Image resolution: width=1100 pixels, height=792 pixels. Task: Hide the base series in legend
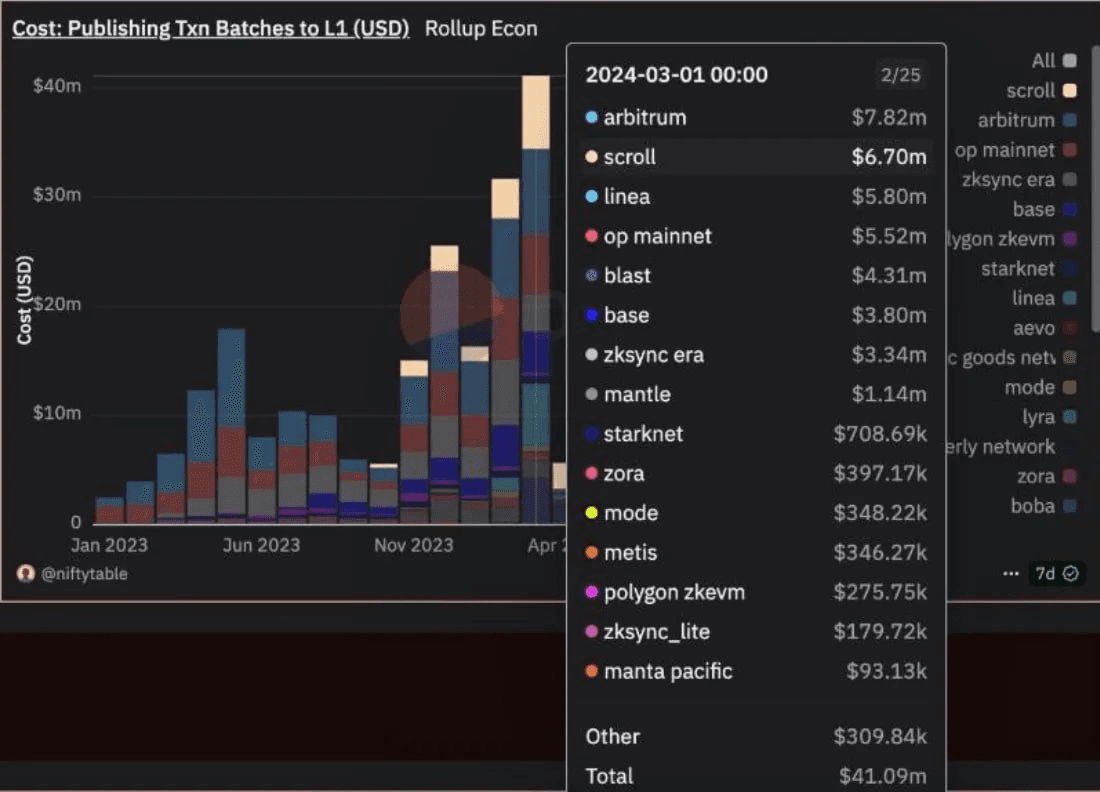(x=1032, y=210)
